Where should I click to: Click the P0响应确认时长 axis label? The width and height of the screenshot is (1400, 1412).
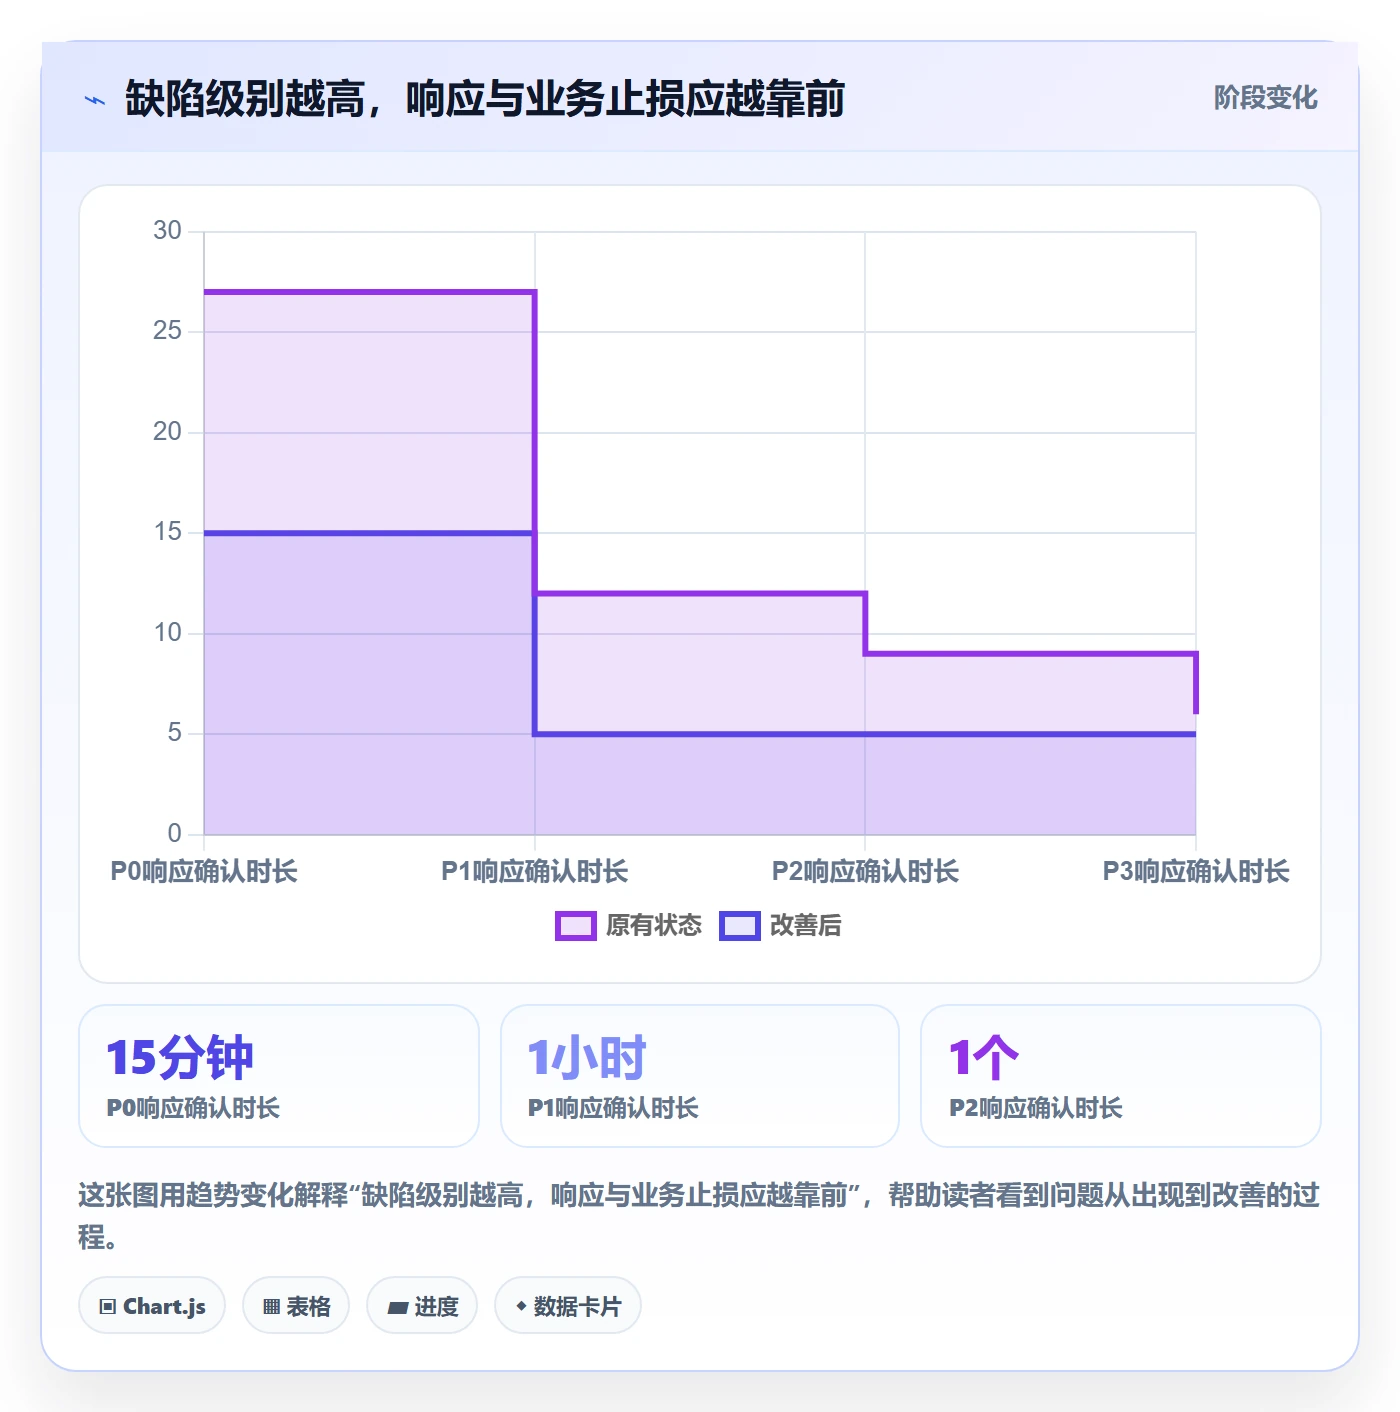click(x=204, y=872)
